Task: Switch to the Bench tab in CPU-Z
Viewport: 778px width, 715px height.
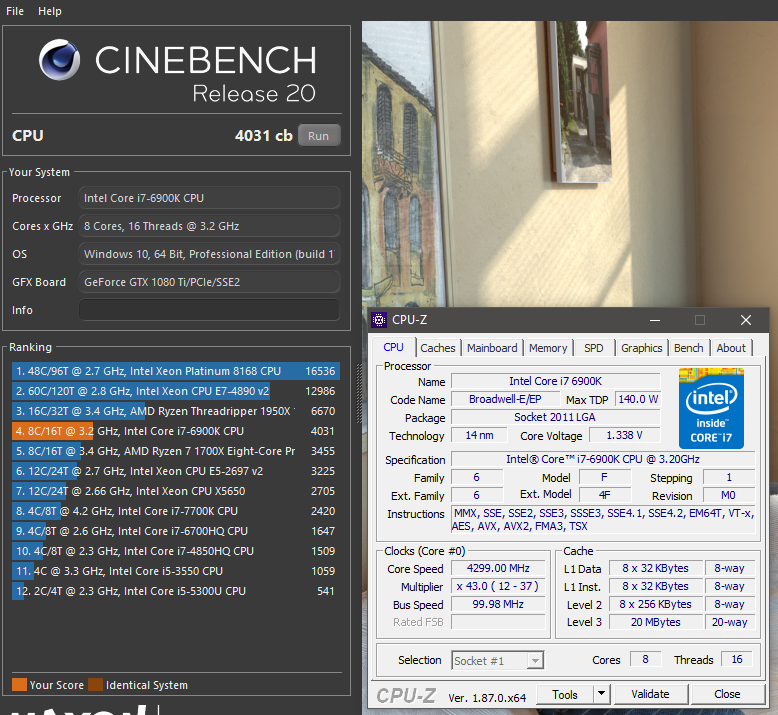Action: coord(689,348)
